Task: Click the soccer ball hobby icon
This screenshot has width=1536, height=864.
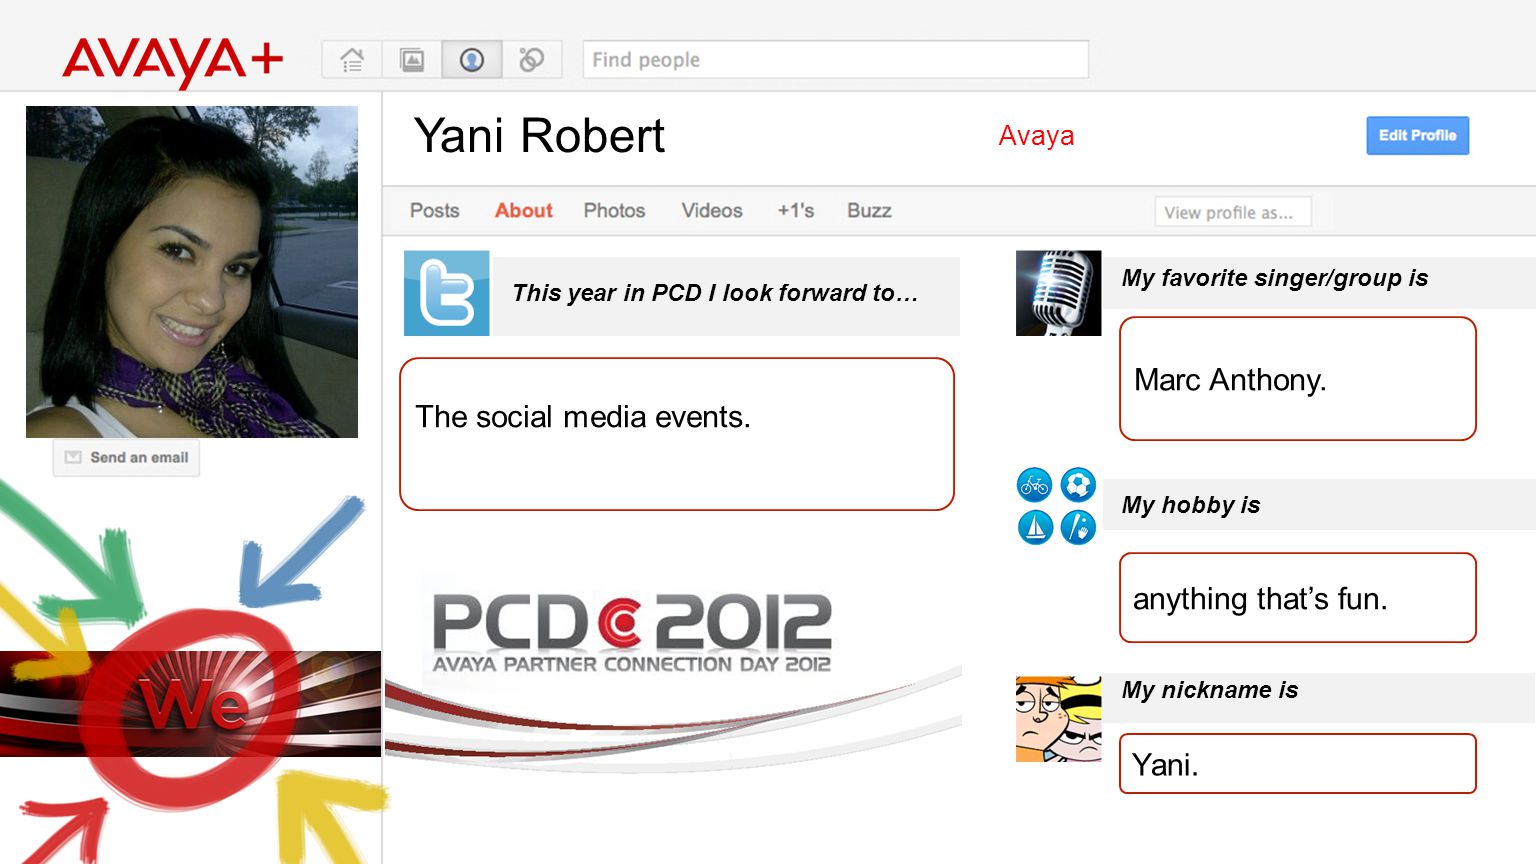Action: point(1078,485)
